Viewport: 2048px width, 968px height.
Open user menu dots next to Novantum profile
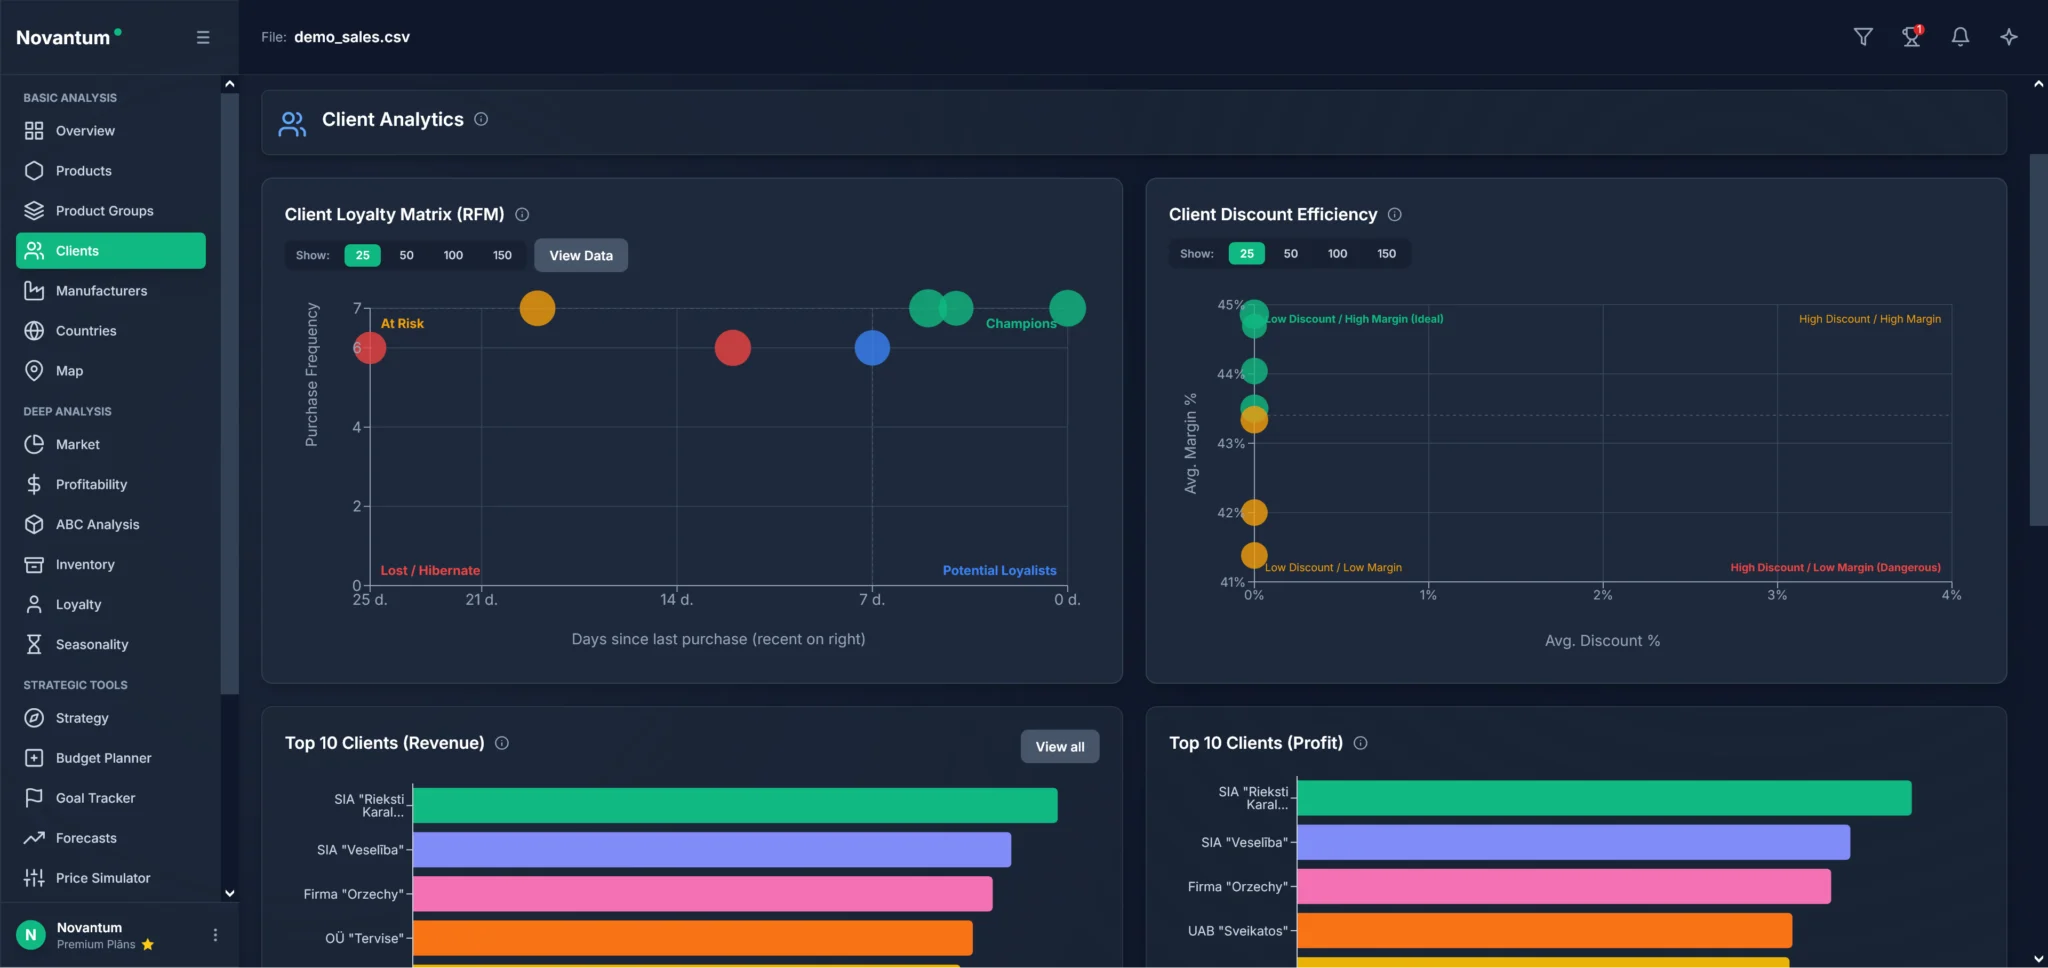point(215,935)
